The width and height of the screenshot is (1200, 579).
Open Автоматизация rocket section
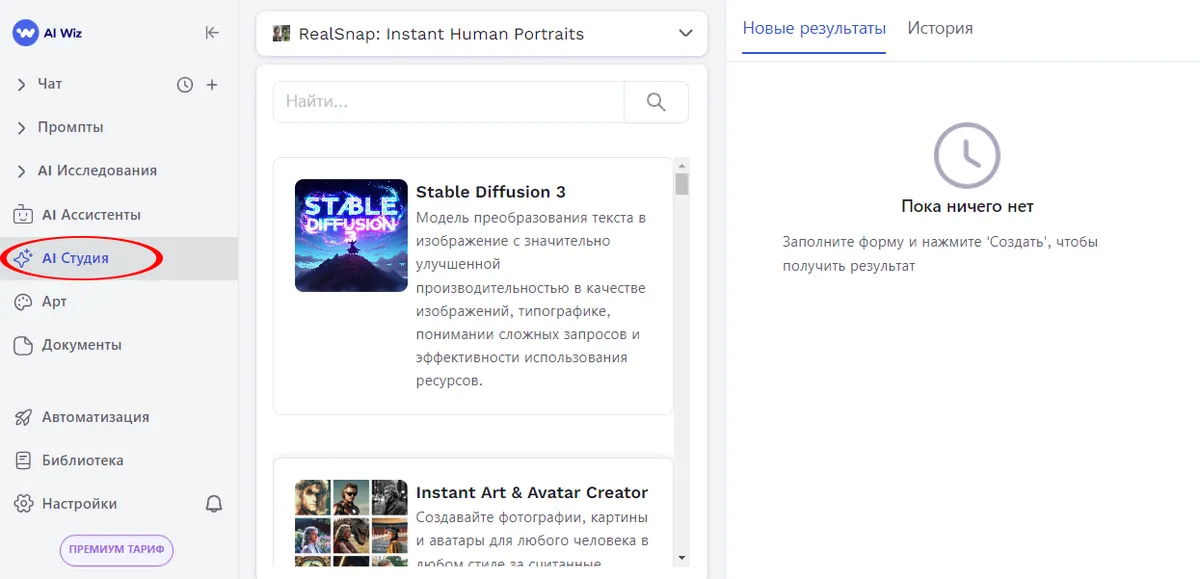pos(95,417)
